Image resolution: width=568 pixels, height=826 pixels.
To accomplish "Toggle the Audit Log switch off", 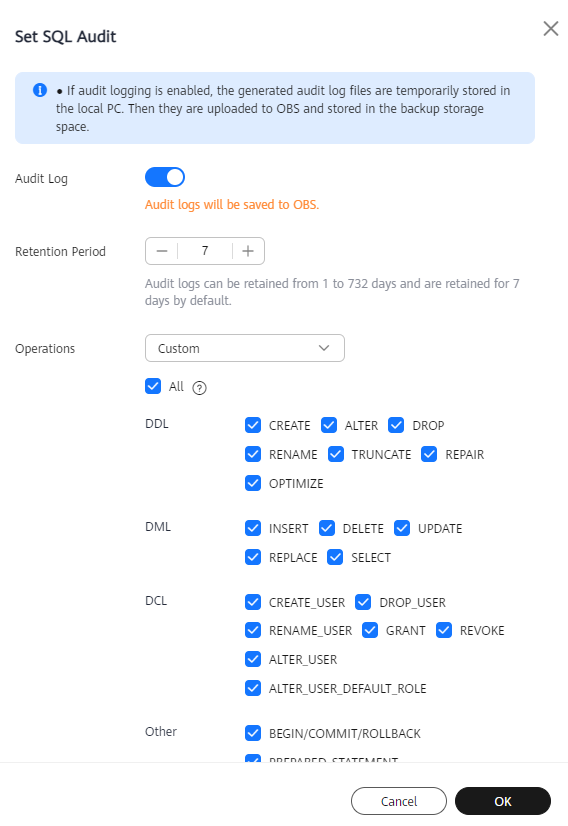I will click(165, 178).
